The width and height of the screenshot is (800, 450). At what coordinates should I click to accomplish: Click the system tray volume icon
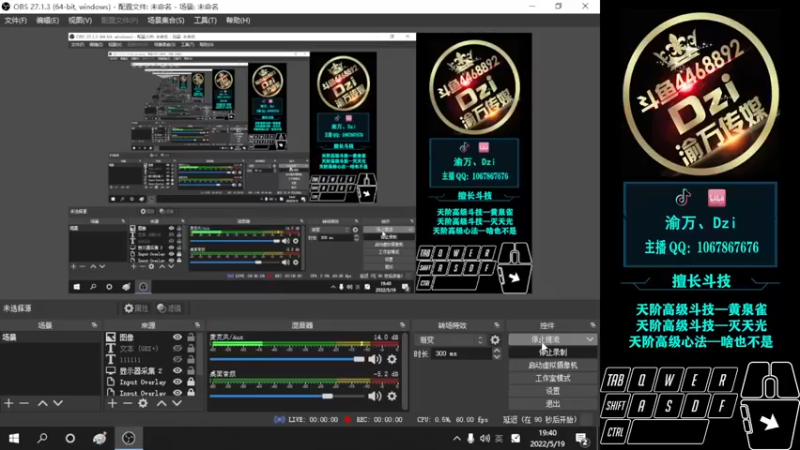(485, 438)
